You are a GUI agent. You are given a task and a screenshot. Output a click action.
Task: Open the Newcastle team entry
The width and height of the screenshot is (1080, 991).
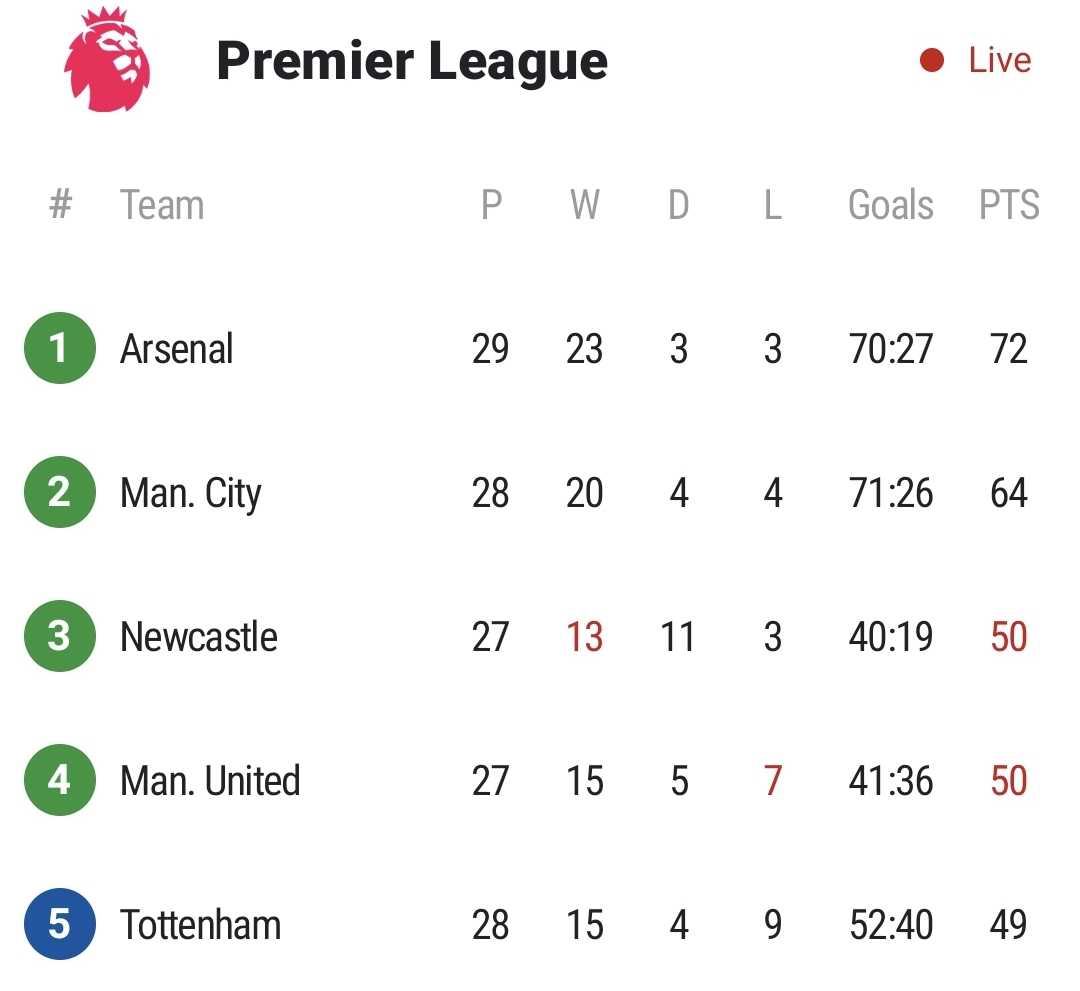tap(198, 636)
